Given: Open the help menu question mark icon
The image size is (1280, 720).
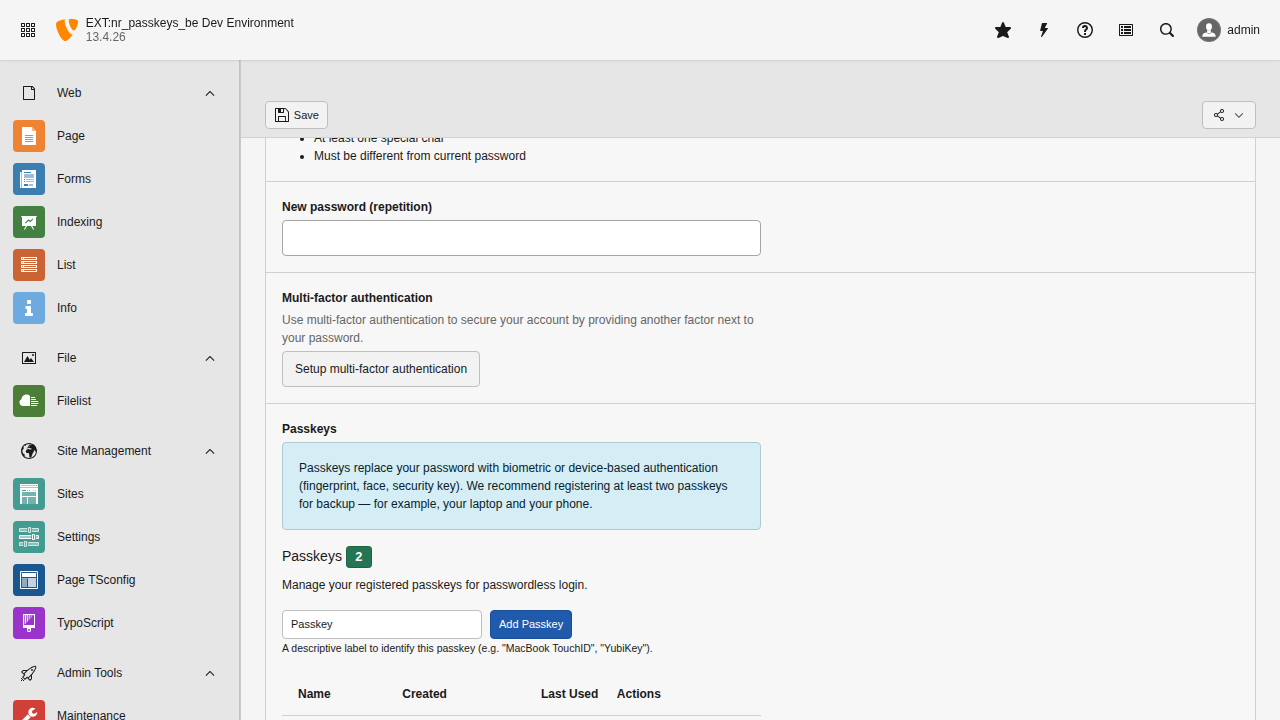Looking at the screenshot, I should tap(1085, 30).
